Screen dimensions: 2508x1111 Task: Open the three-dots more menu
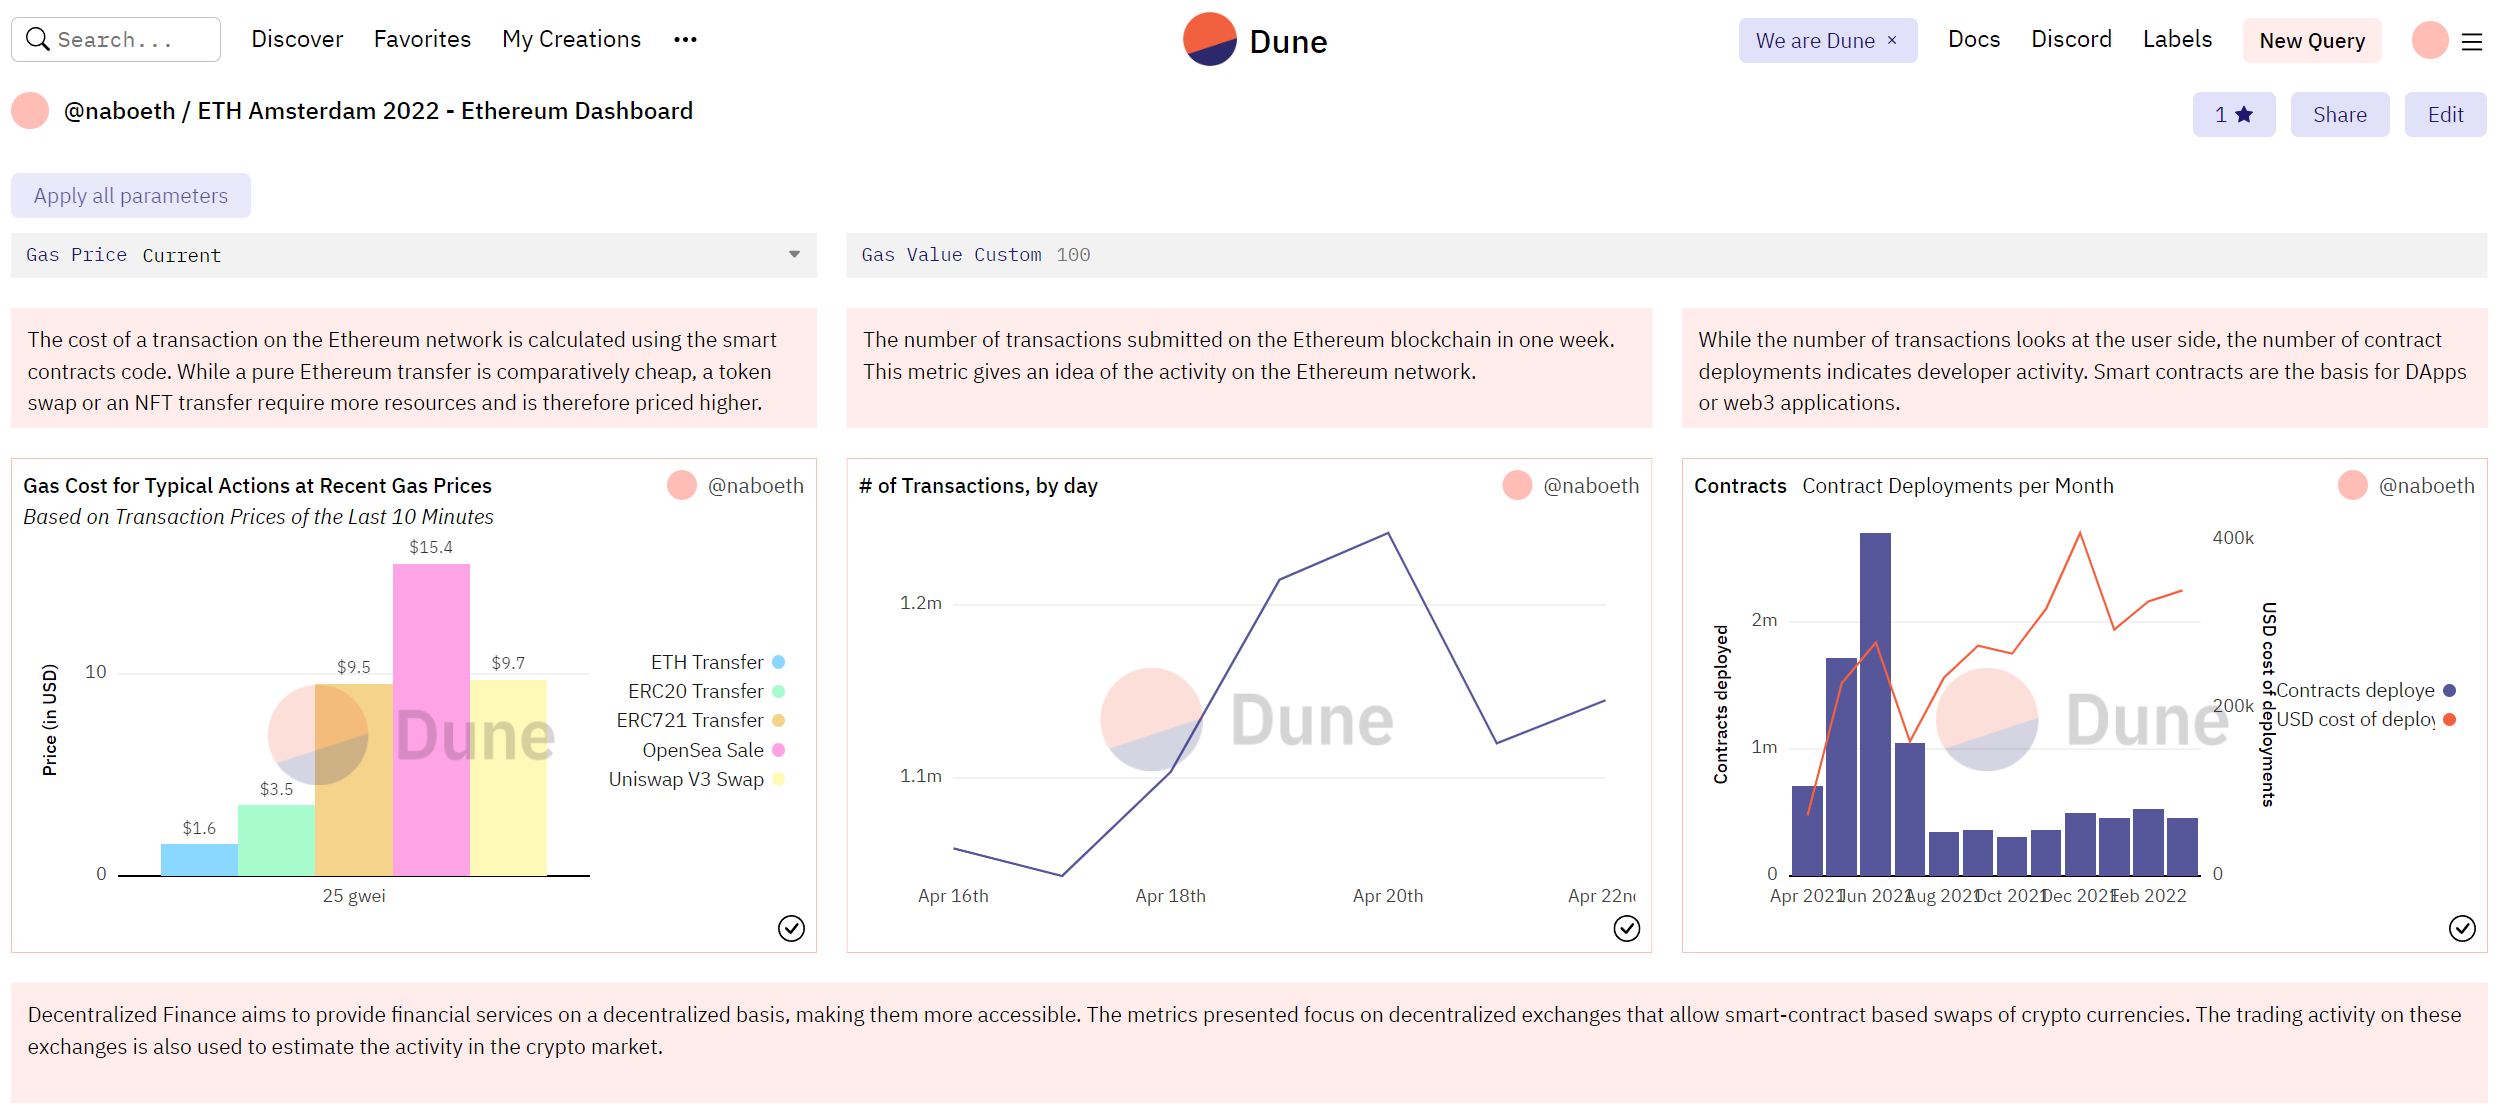coord(685,40)
